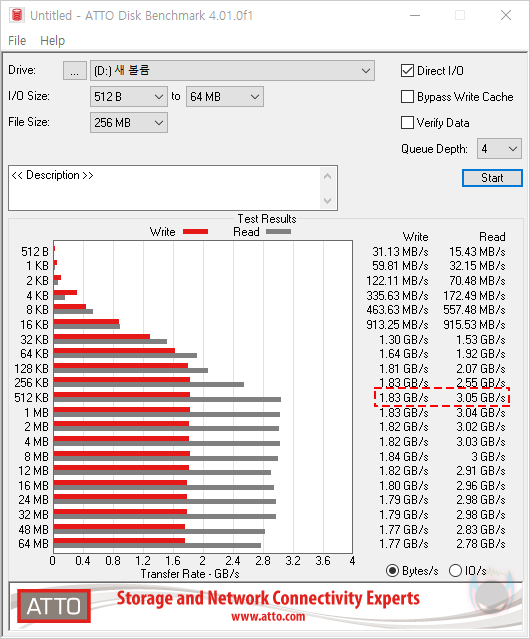Uncheck the Direct I/O checkbox
530x639 pixels.
[x=407, y=71]
